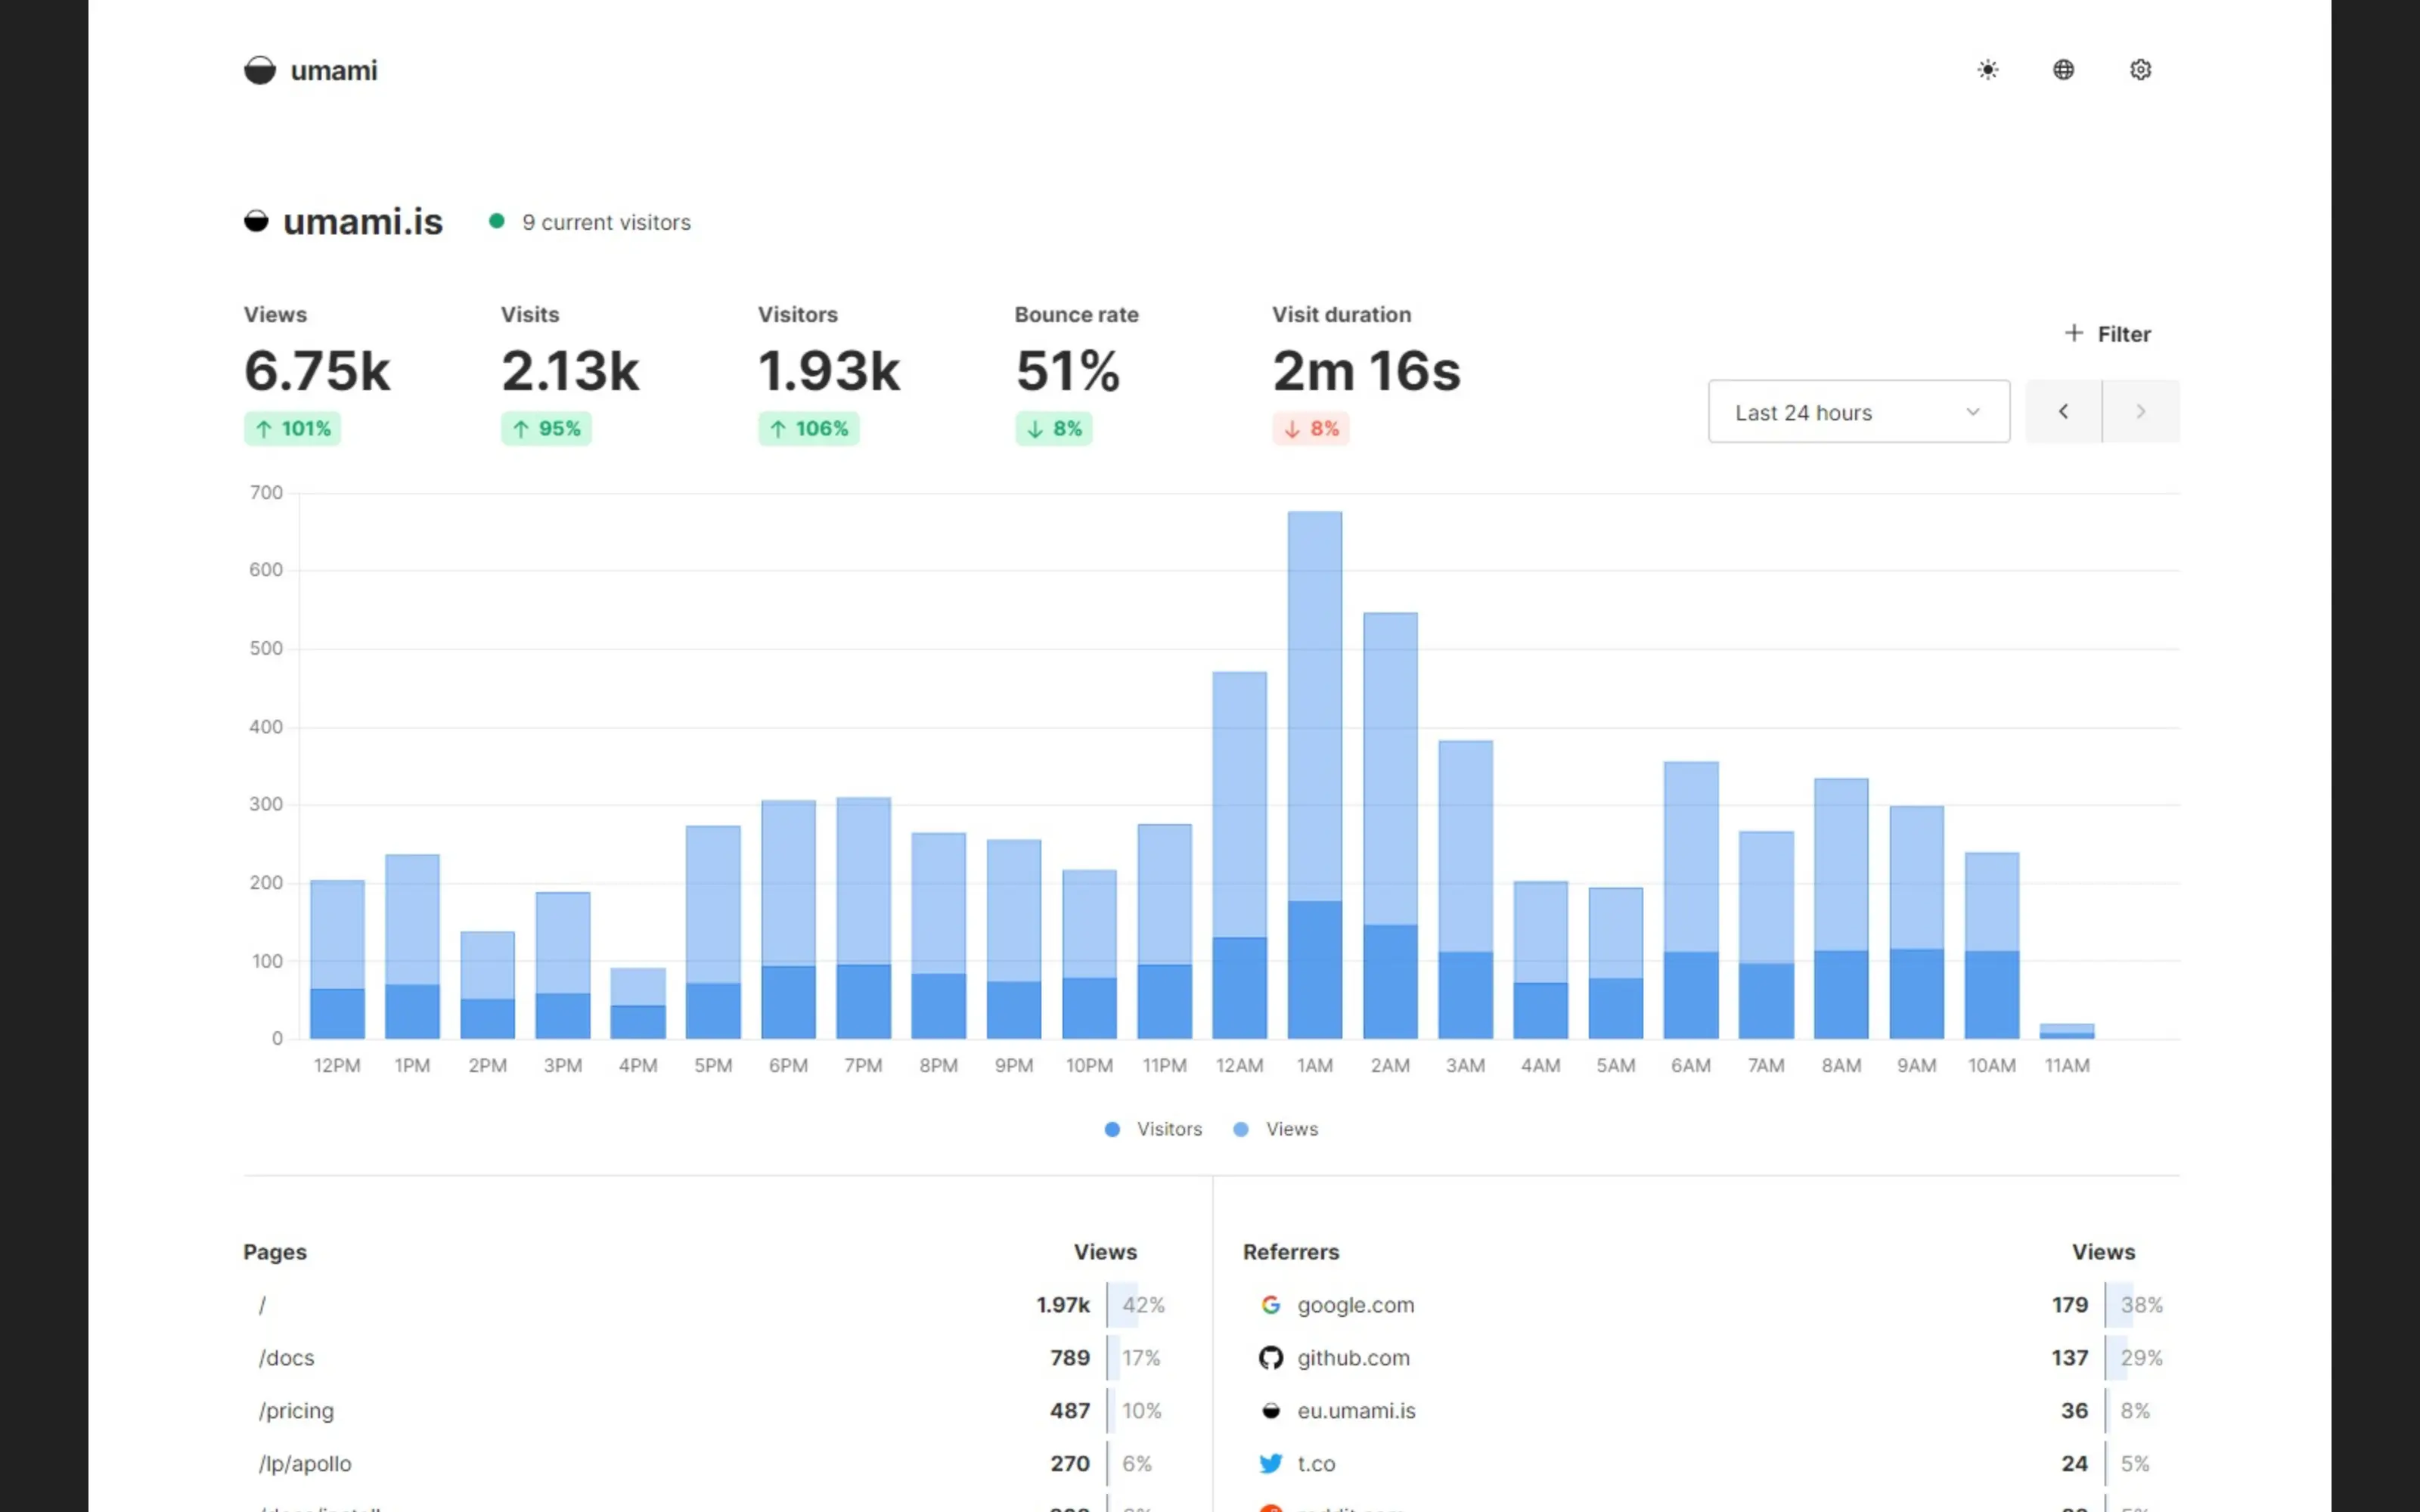Toggle the Visitors legend item in chart

pos(1153,1128)
